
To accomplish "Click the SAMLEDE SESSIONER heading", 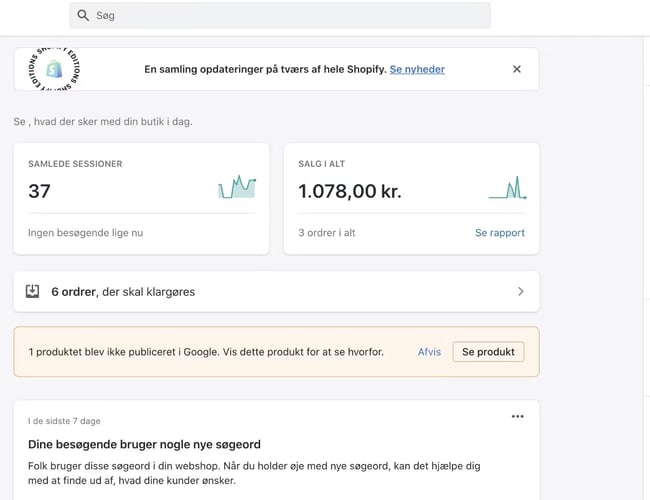I will [75, 164].
